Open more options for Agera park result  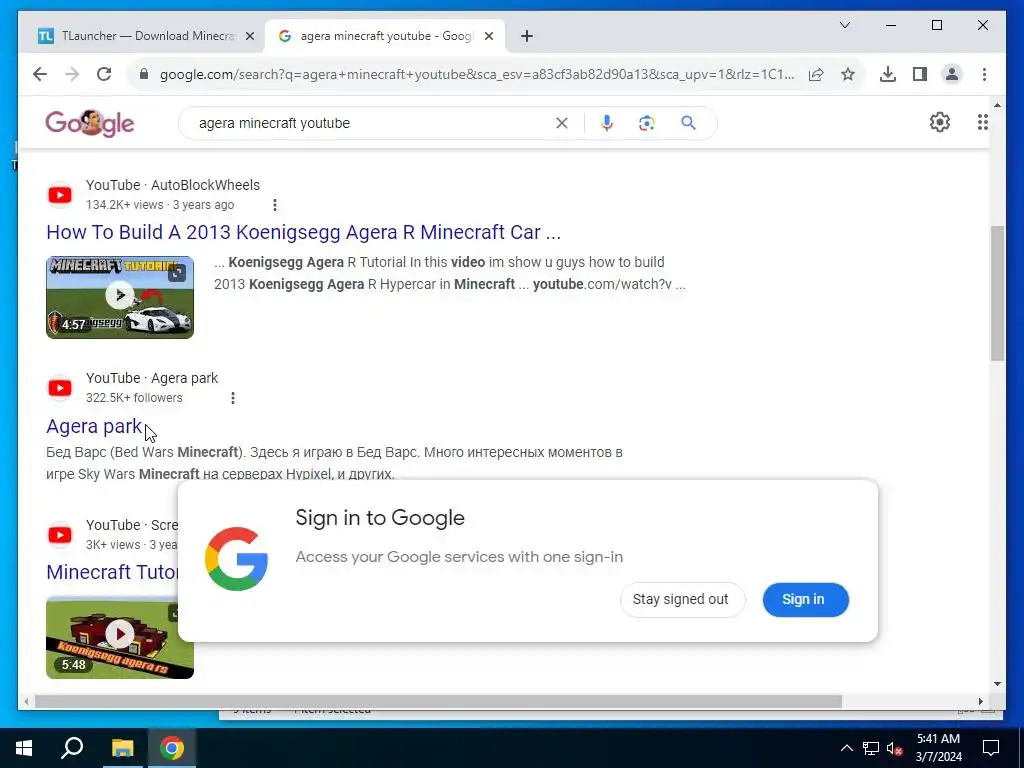[x=232, y=398]
